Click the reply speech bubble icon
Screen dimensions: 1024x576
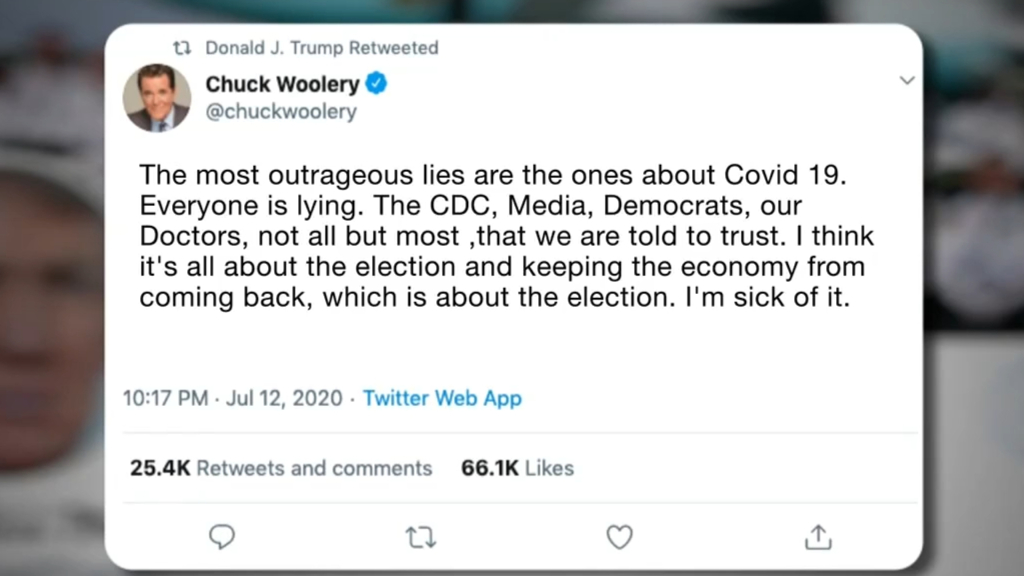pyautogui.click(x=221, y=537)
